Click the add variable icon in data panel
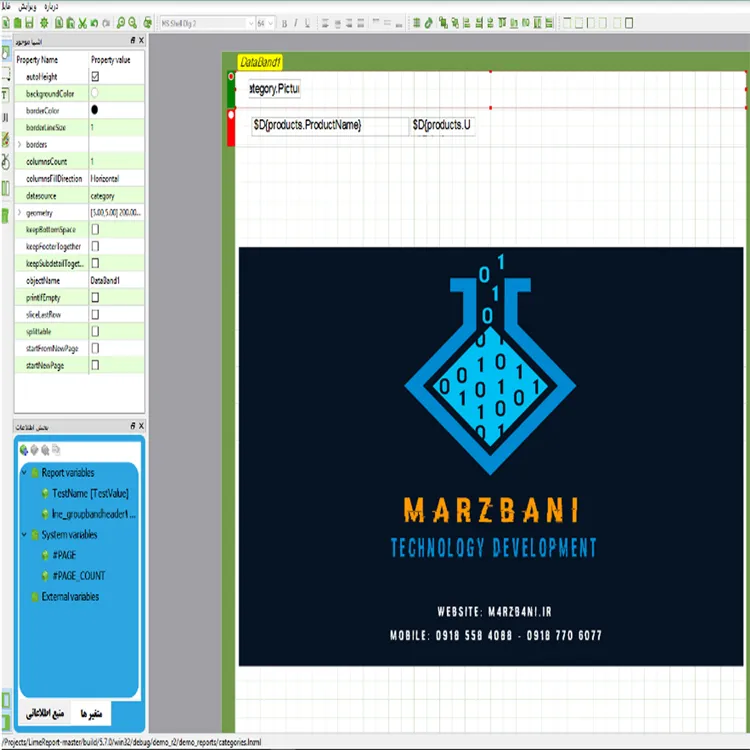 24,450
